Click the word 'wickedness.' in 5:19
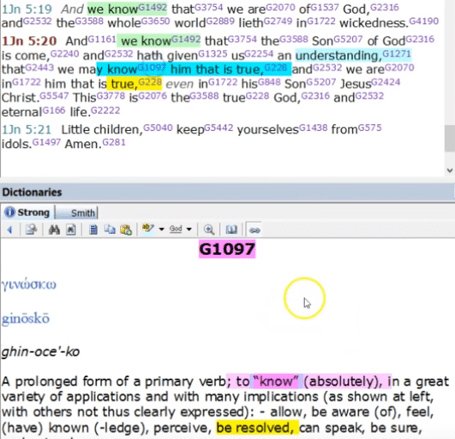Viewport: 455px width, 439px height. coord(374,23)
